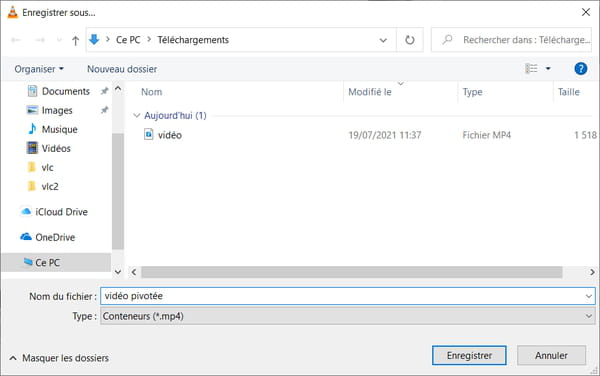Change the view layout icon

531,68
